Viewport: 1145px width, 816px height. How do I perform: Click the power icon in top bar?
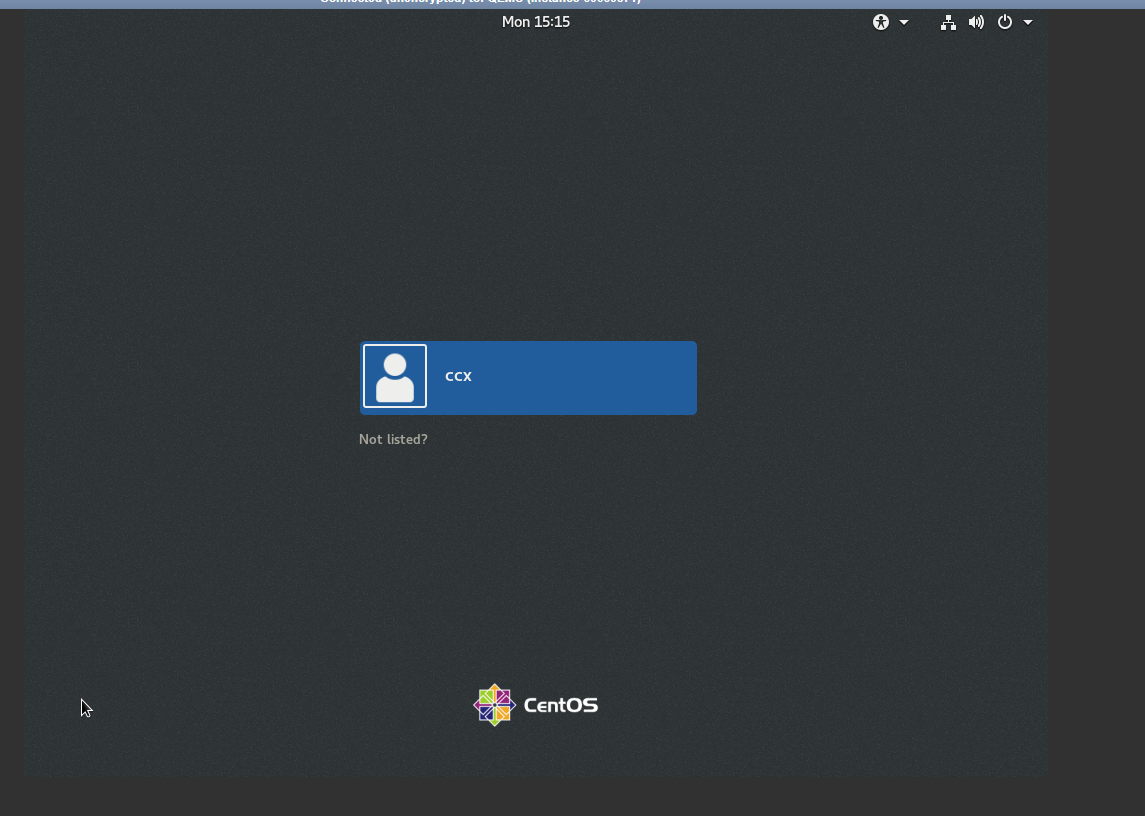coord(1005,22)
